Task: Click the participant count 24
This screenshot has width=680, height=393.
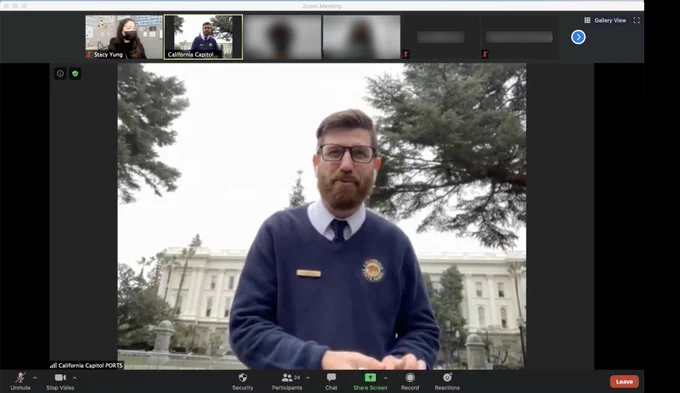Action: coord(297,378)
